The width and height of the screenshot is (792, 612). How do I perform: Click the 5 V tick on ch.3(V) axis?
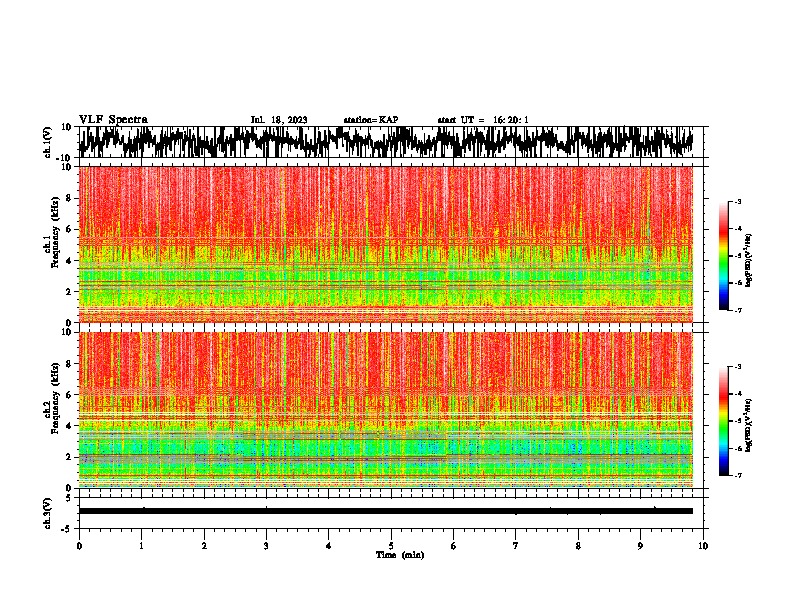(69, 498)
